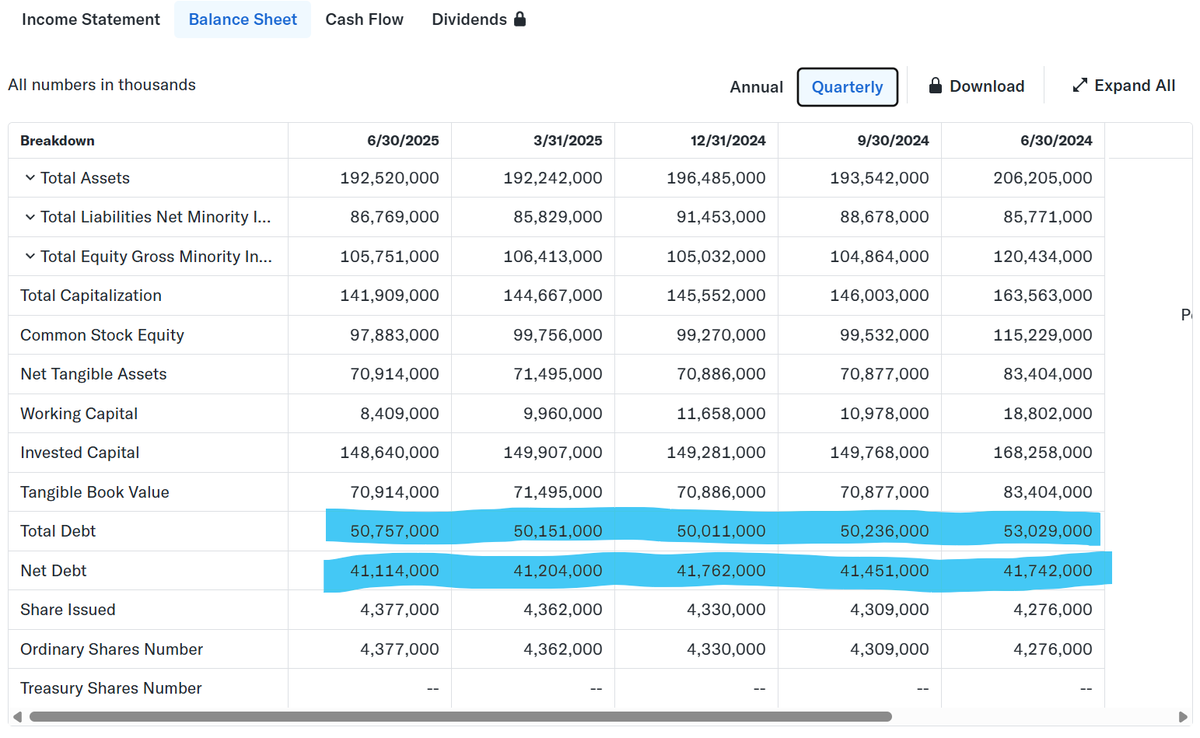This screenshot has height=738, width=1200.
Task: Click Working Capital value 8,409,000
Action: (x=399, y=414)
